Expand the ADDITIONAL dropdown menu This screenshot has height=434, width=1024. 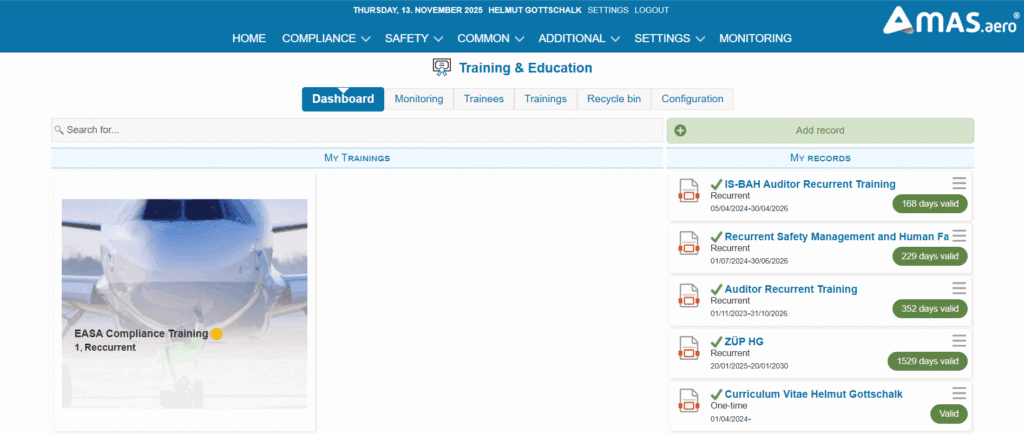point(578,38)
